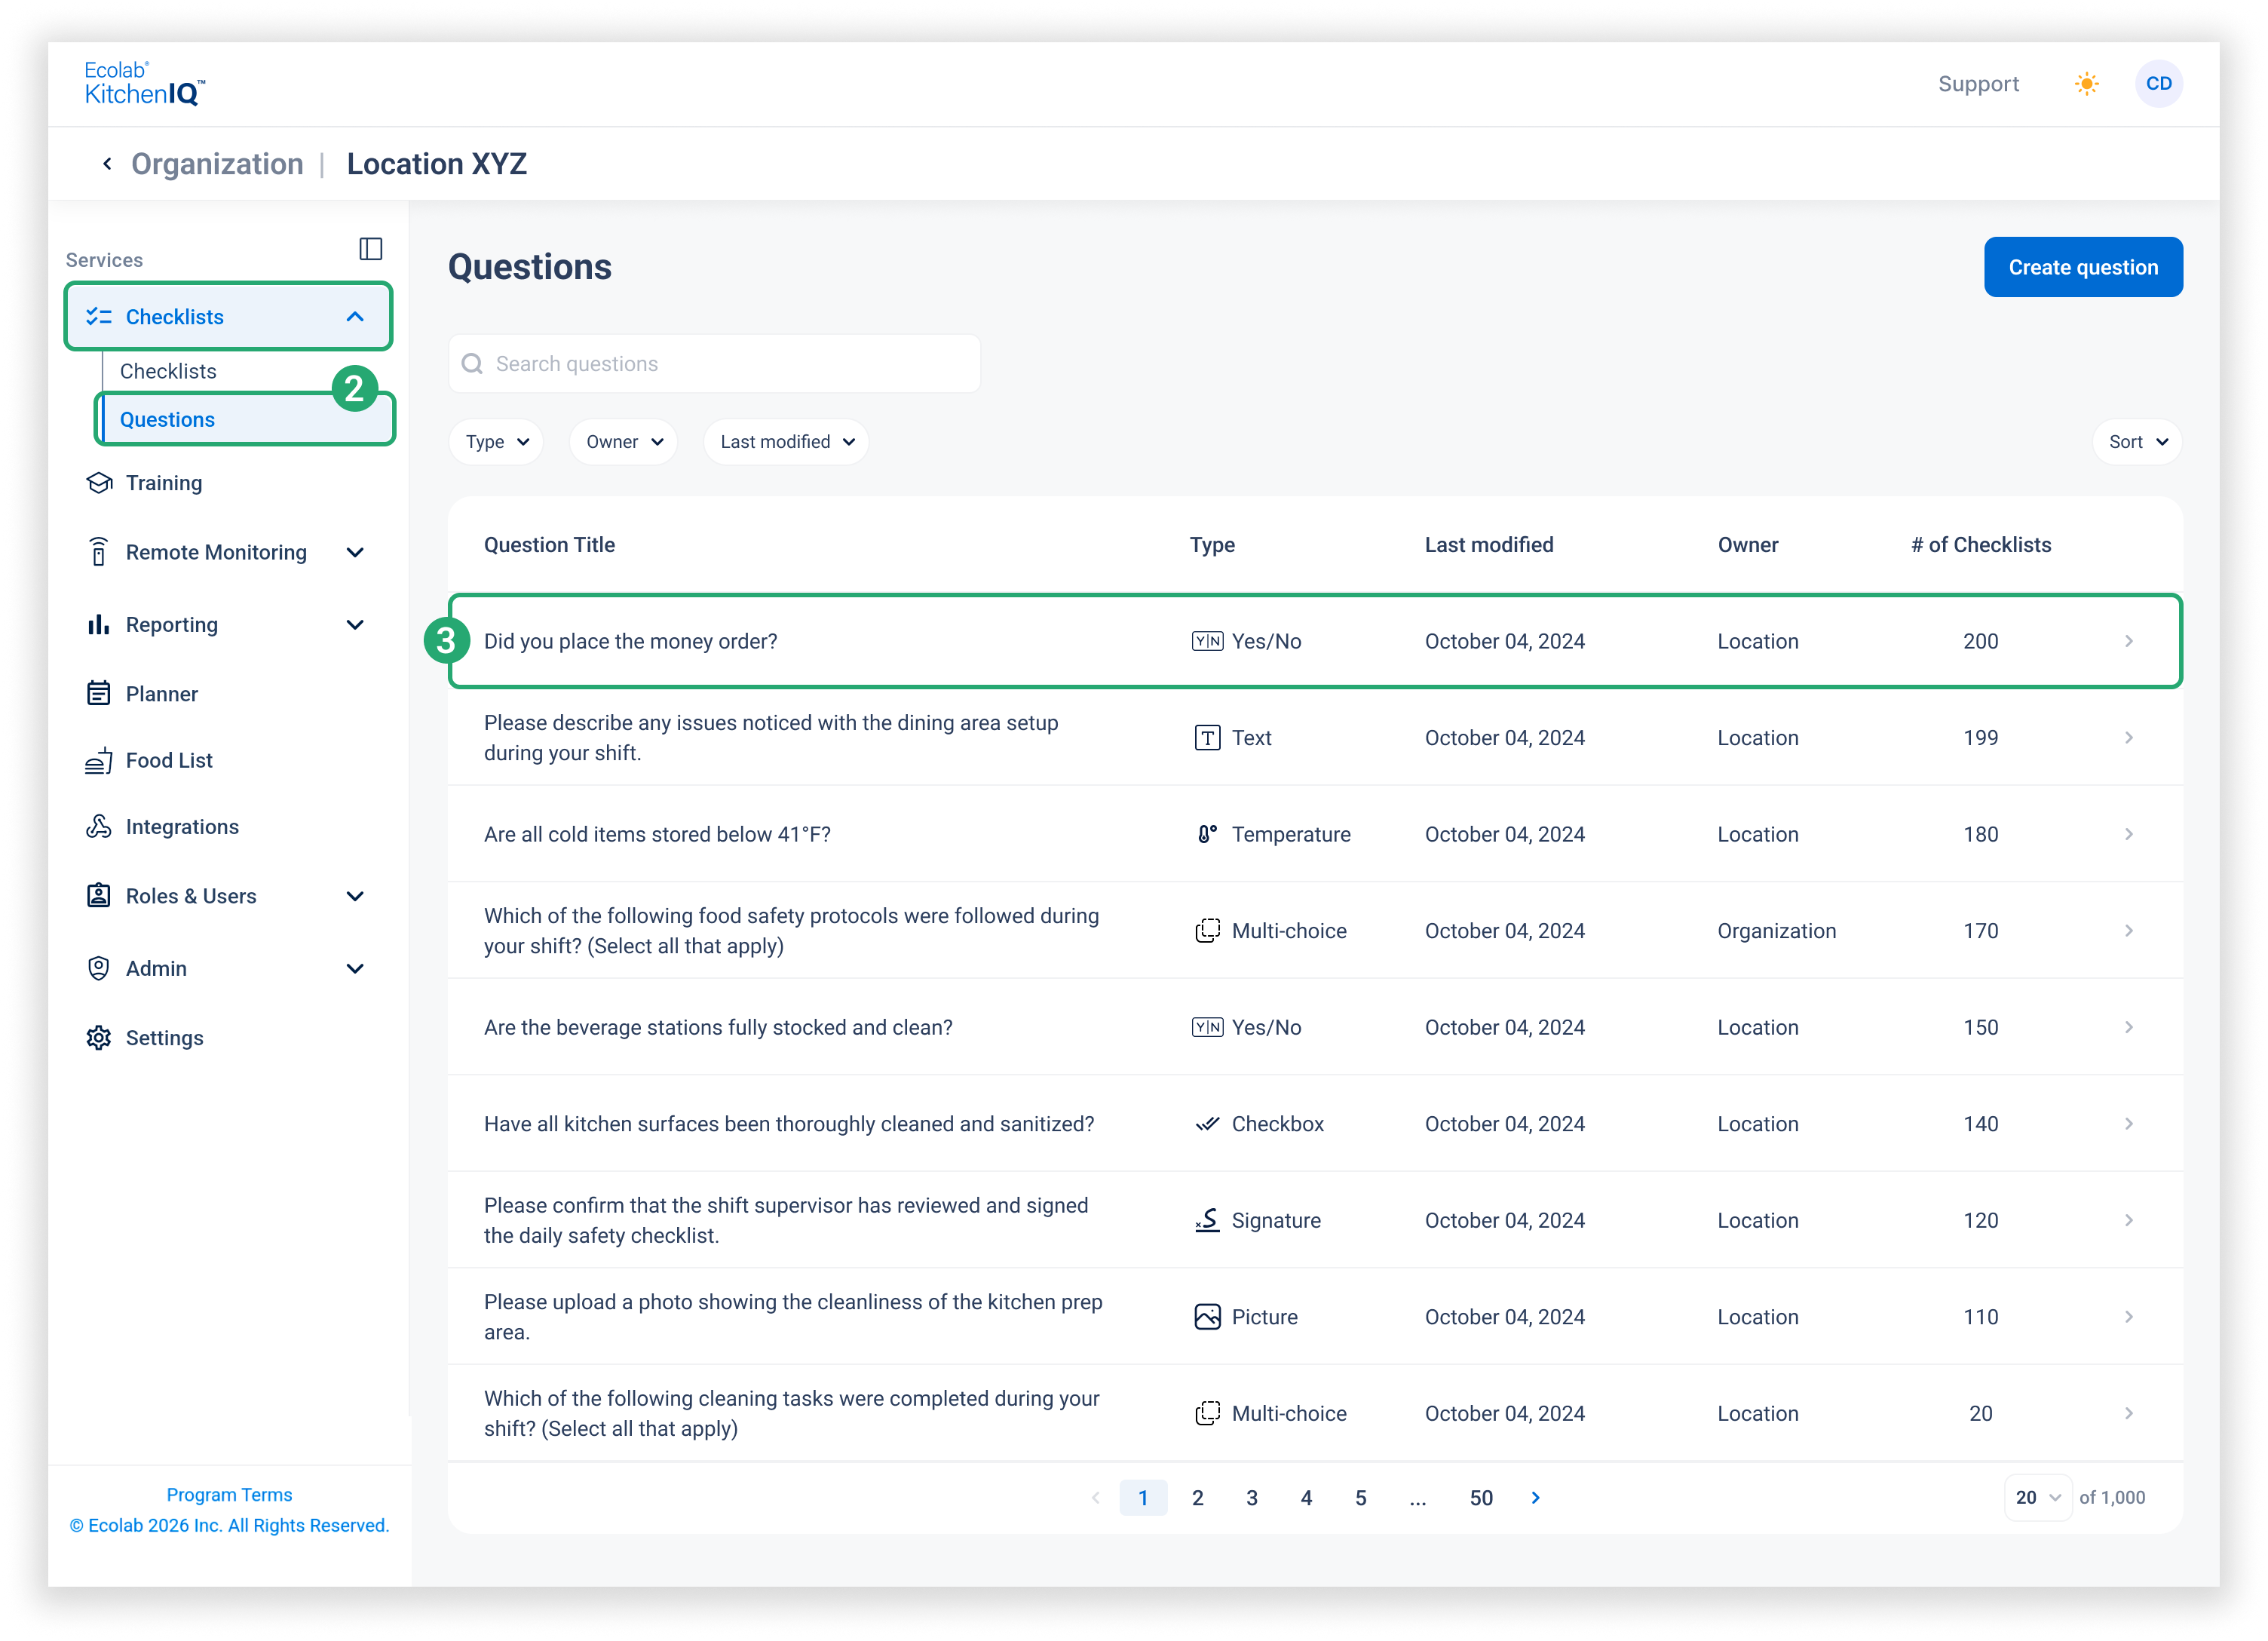Click the Reporting bar chart icon
Image resolution: width=2268 pixels, height=1641 pixels.
[x=98, y=625]
